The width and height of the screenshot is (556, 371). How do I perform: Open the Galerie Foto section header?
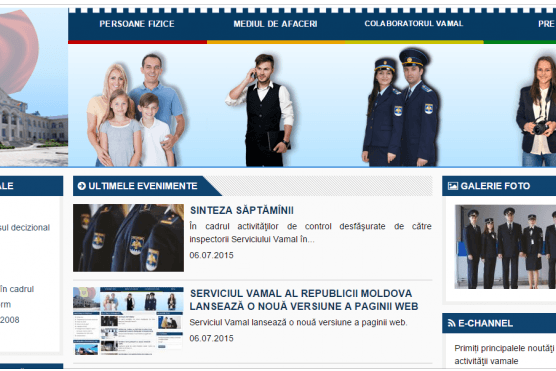point(495,186)
